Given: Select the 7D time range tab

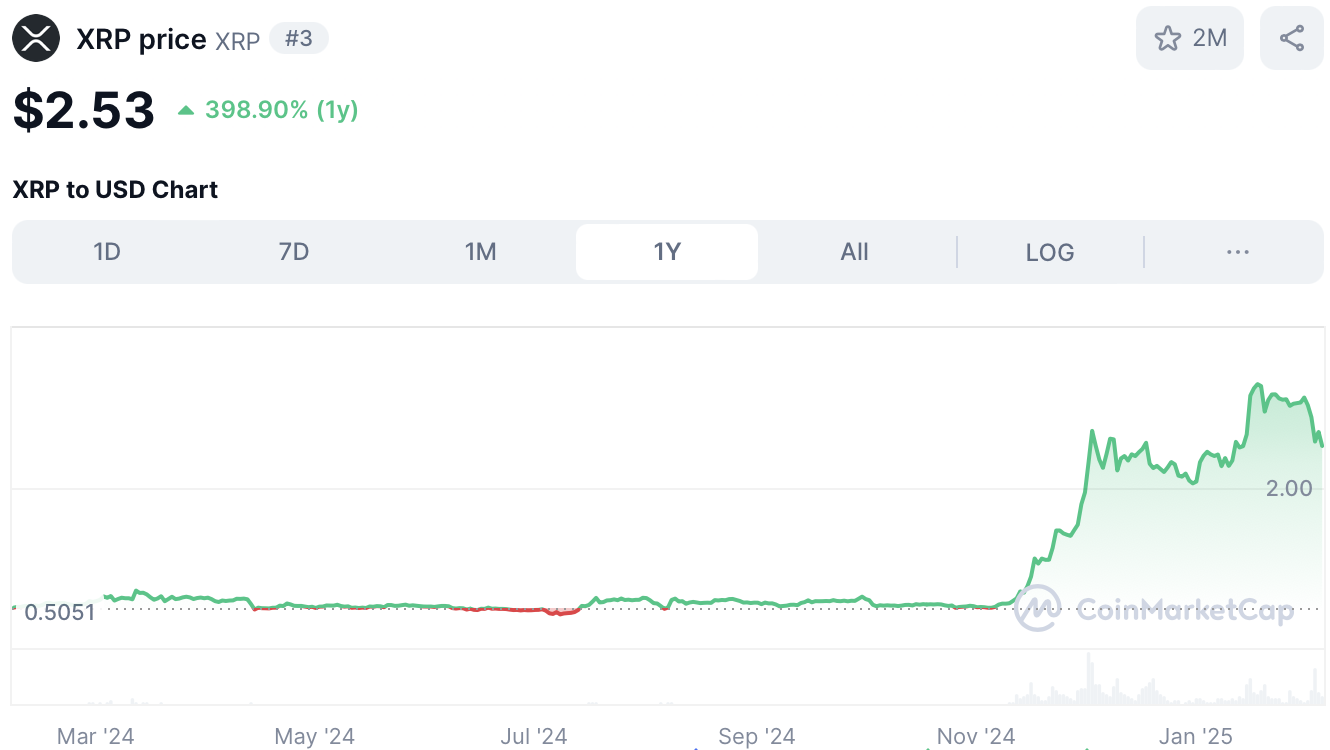Looking at the screenshot, I should [294, 252].
